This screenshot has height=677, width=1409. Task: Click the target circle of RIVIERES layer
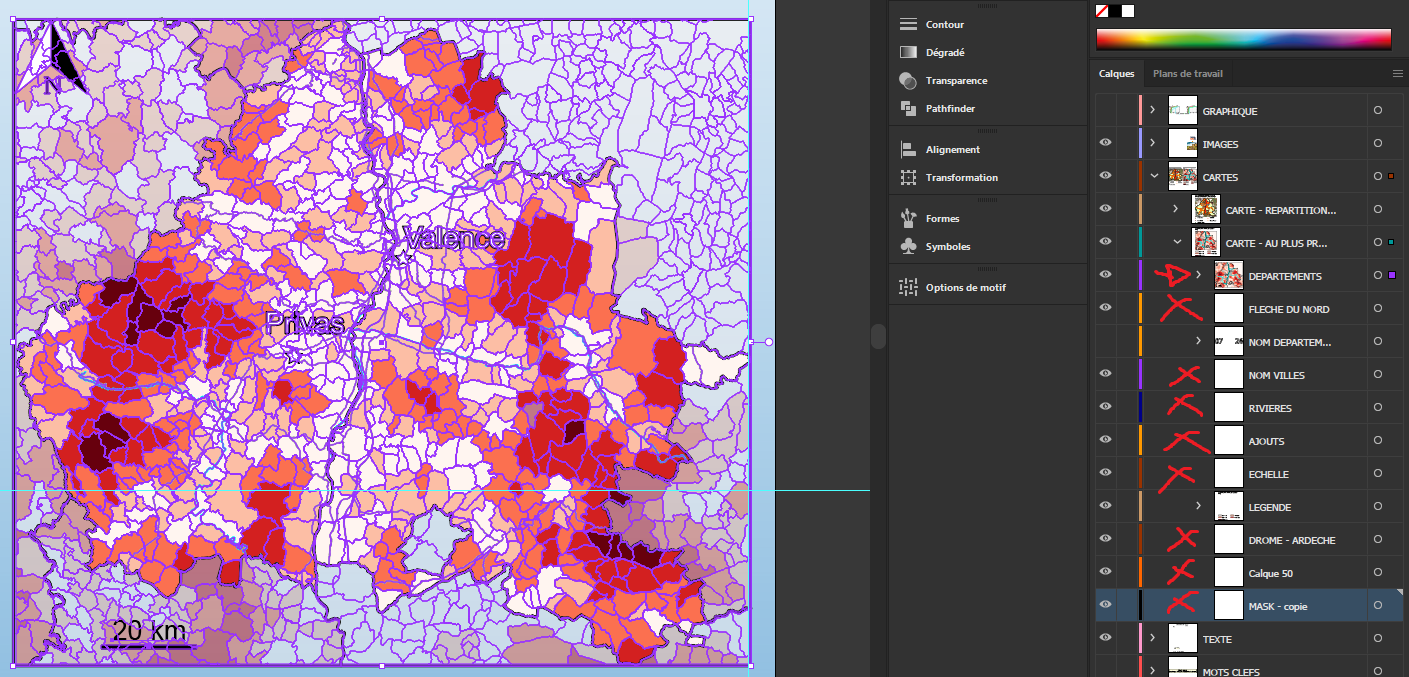point(1378,408)
